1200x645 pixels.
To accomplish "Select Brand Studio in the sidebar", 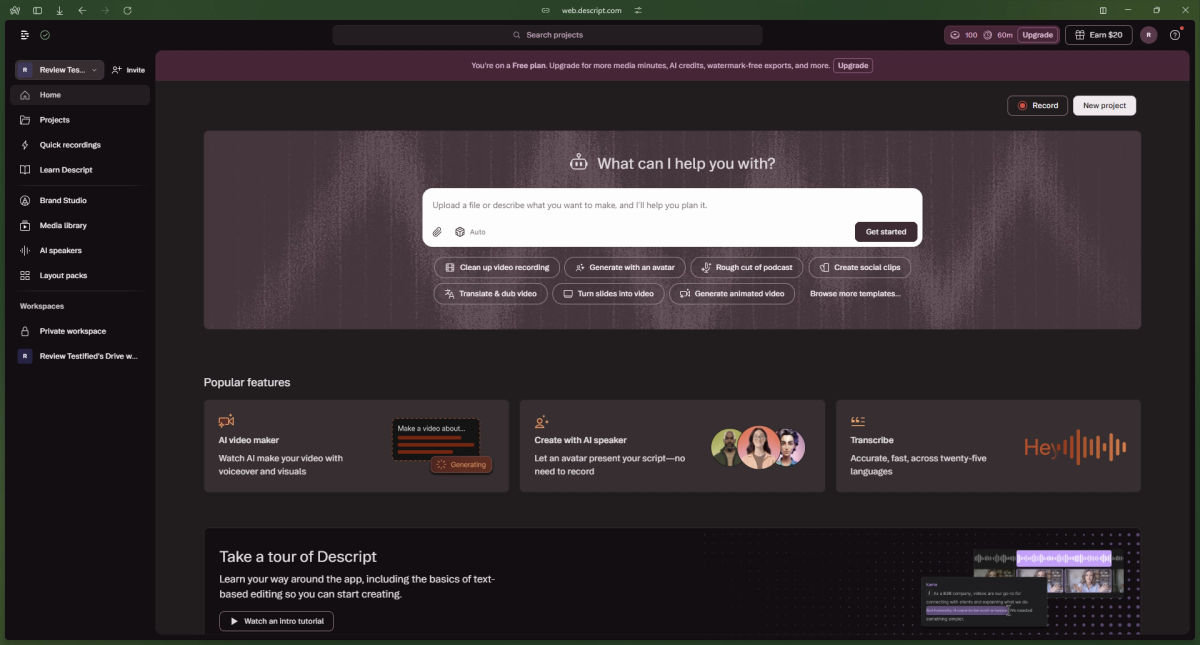I will pyautogui.click(x=64, y=200).
